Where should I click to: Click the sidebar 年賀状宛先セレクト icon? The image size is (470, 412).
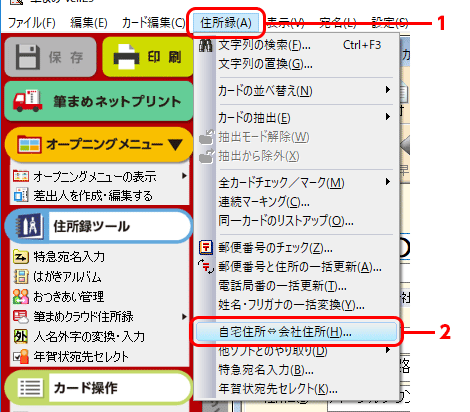(21, 357)
